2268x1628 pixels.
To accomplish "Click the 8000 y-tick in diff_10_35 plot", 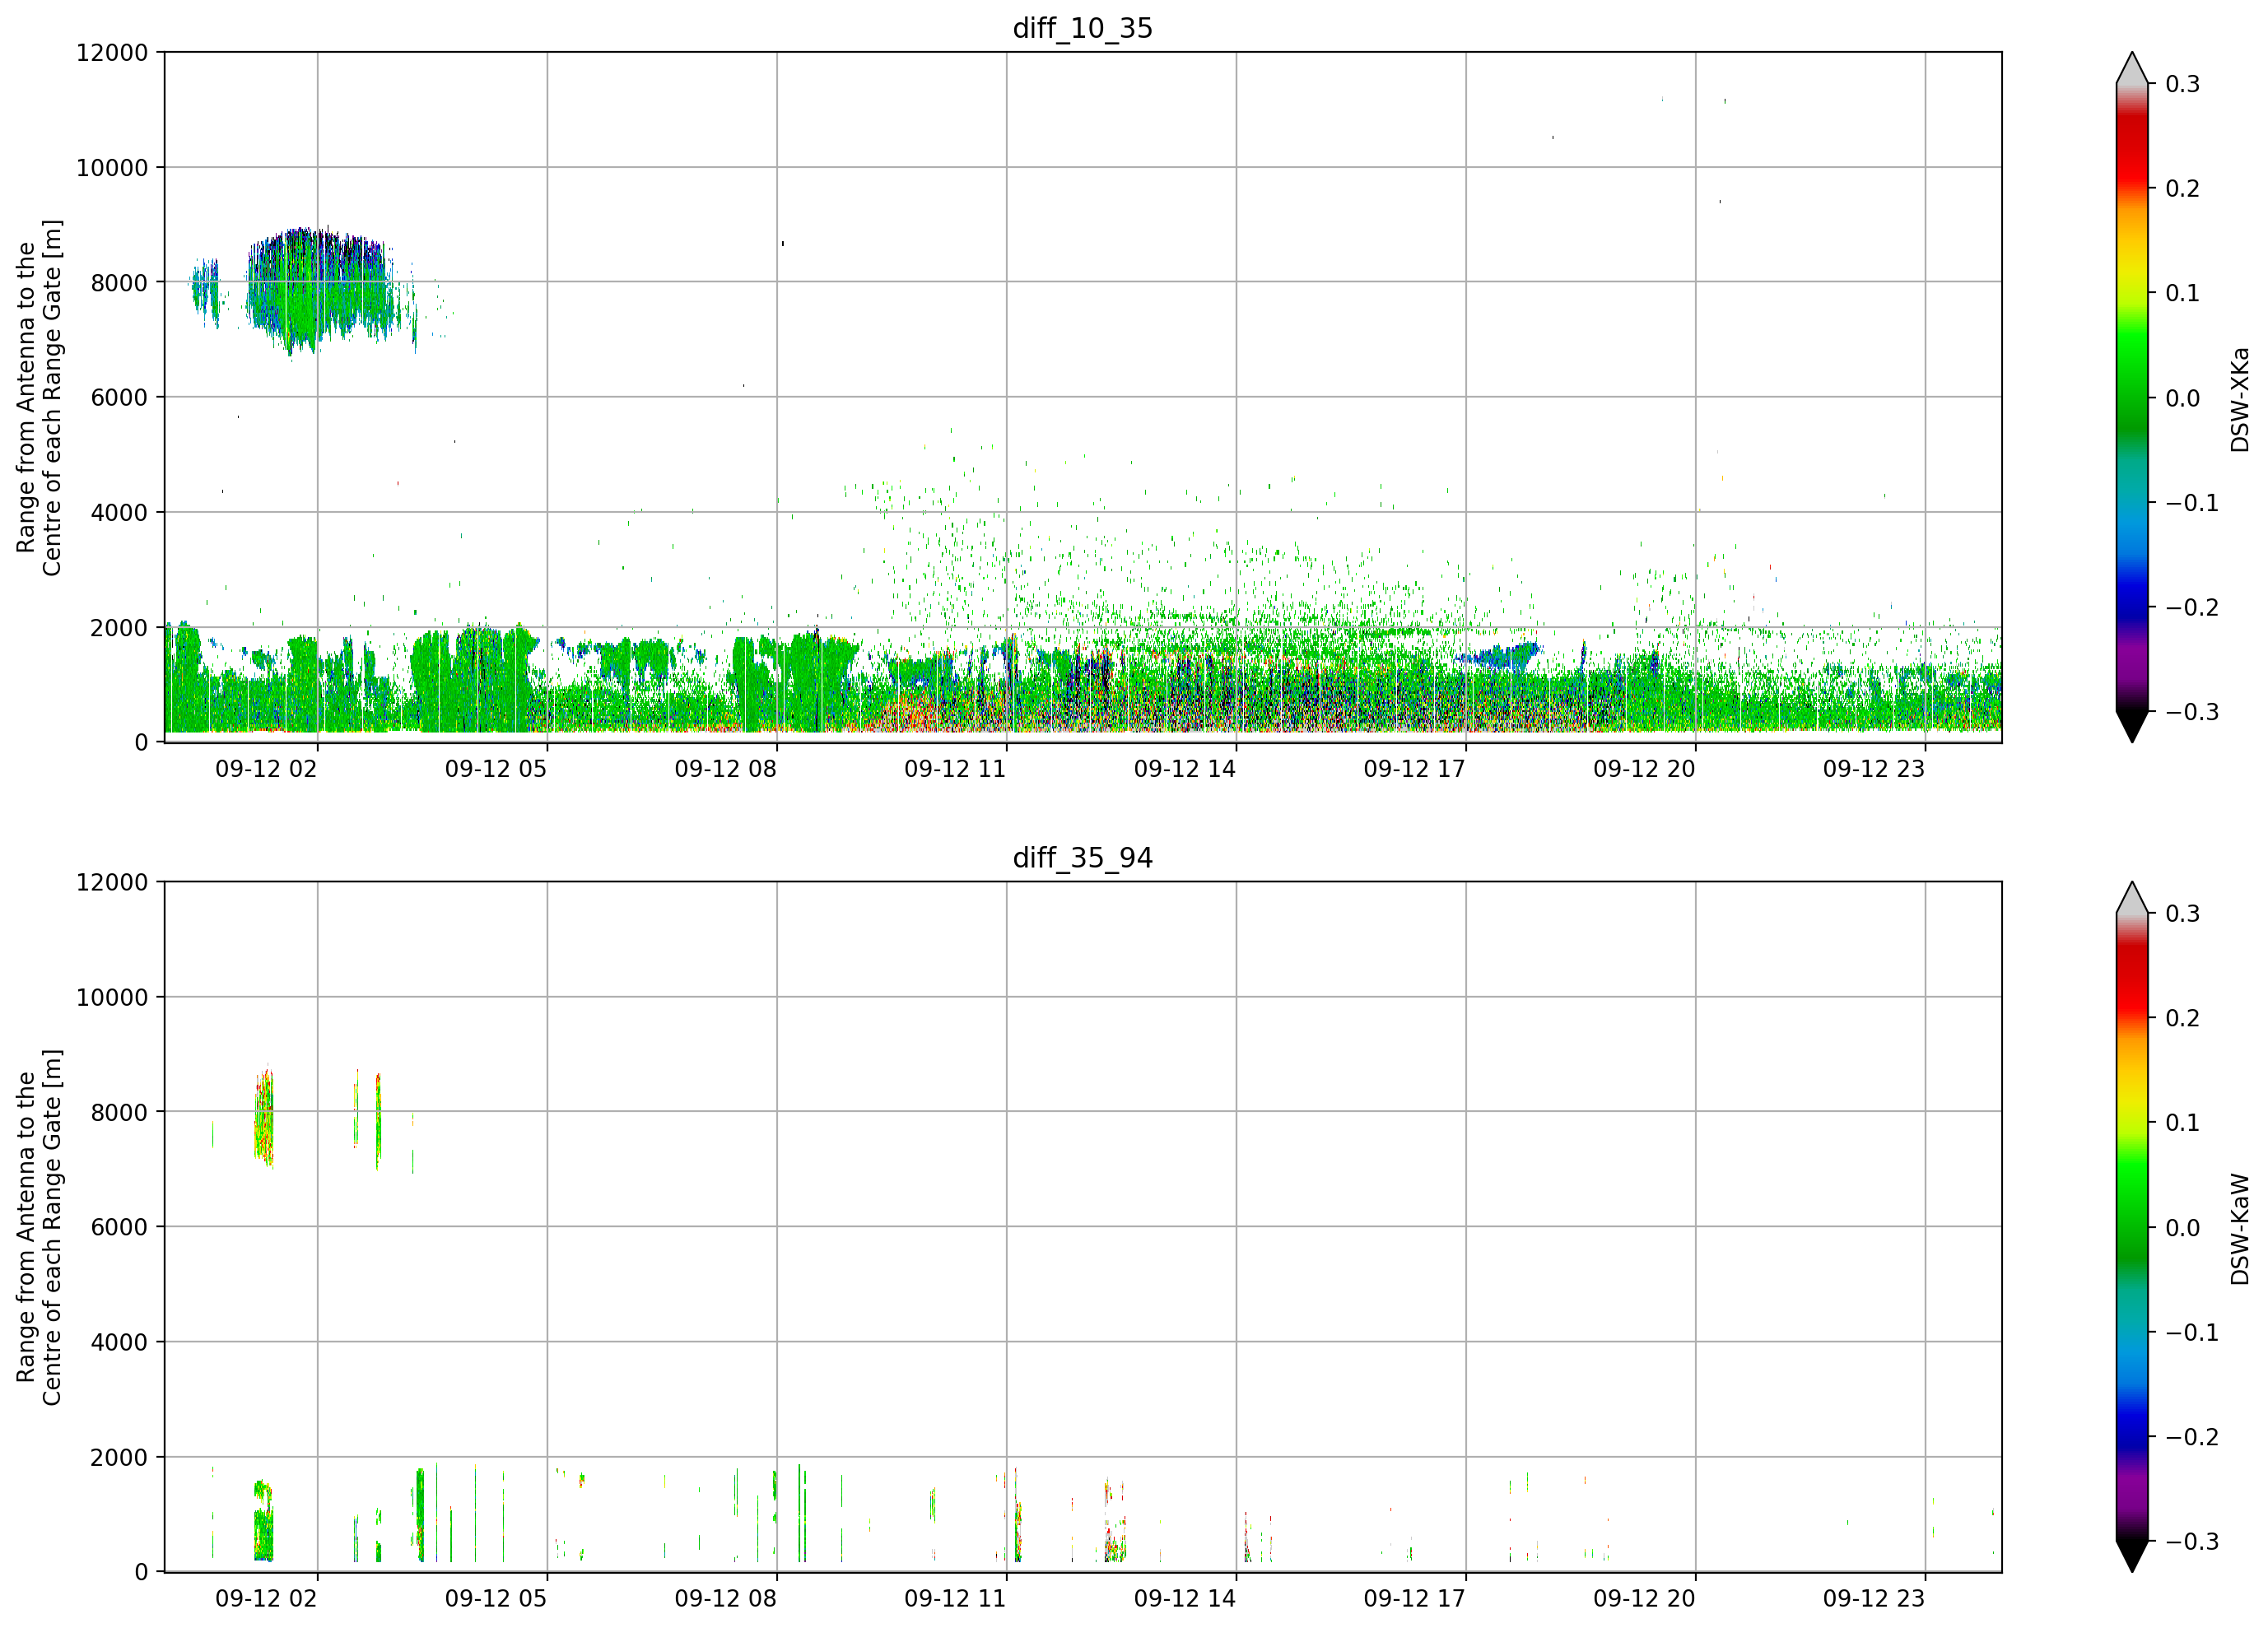I will [x=119, y=282].
